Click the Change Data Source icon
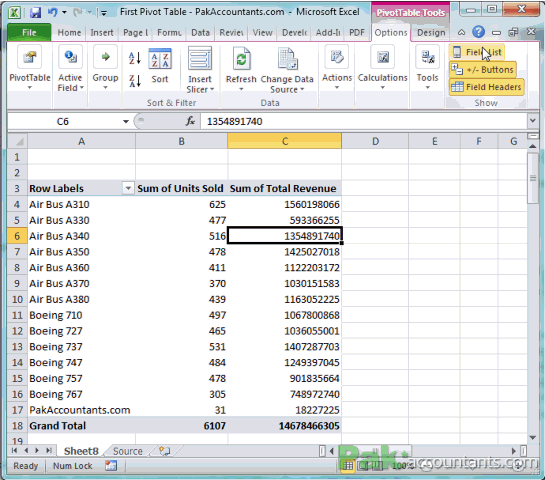 coord(287,59)
